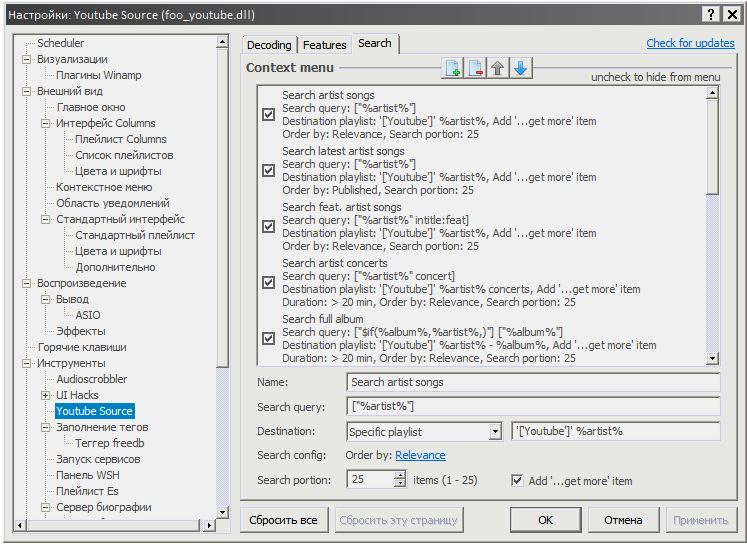Switch to the Decoding tab

click(269, 45)
